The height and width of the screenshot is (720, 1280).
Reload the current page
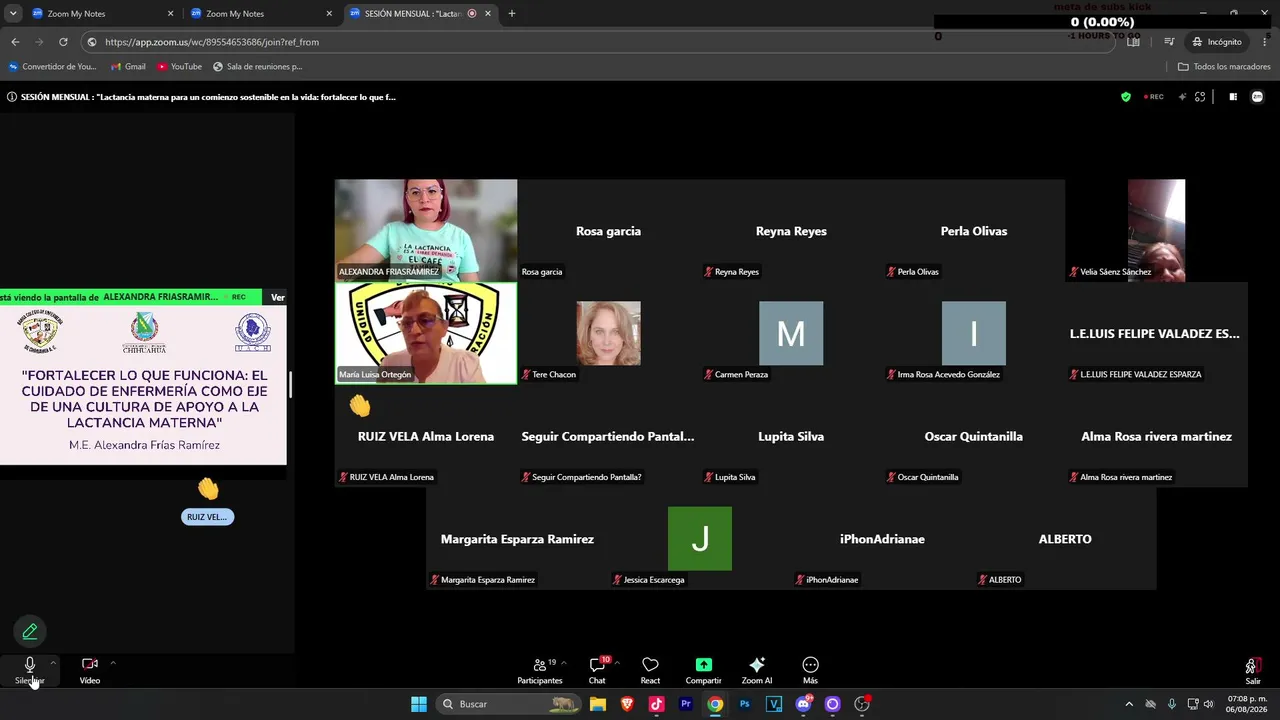[63, 42]
